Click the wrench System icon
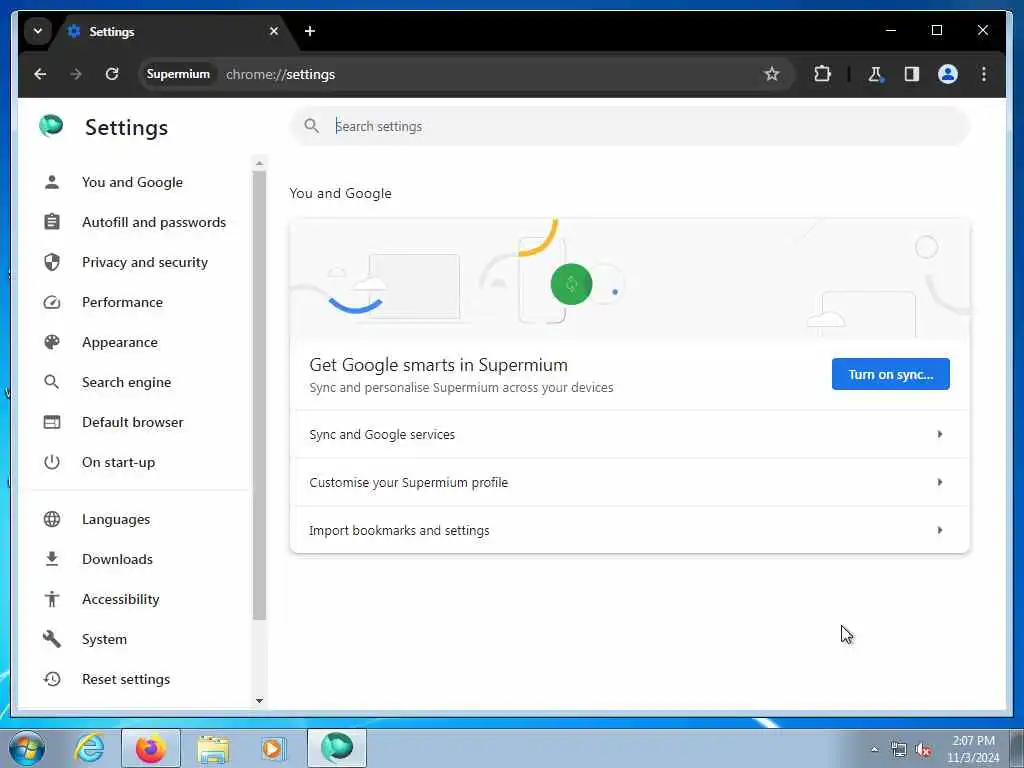Screen dimensions: 1024x768 [x=52, y=639]
